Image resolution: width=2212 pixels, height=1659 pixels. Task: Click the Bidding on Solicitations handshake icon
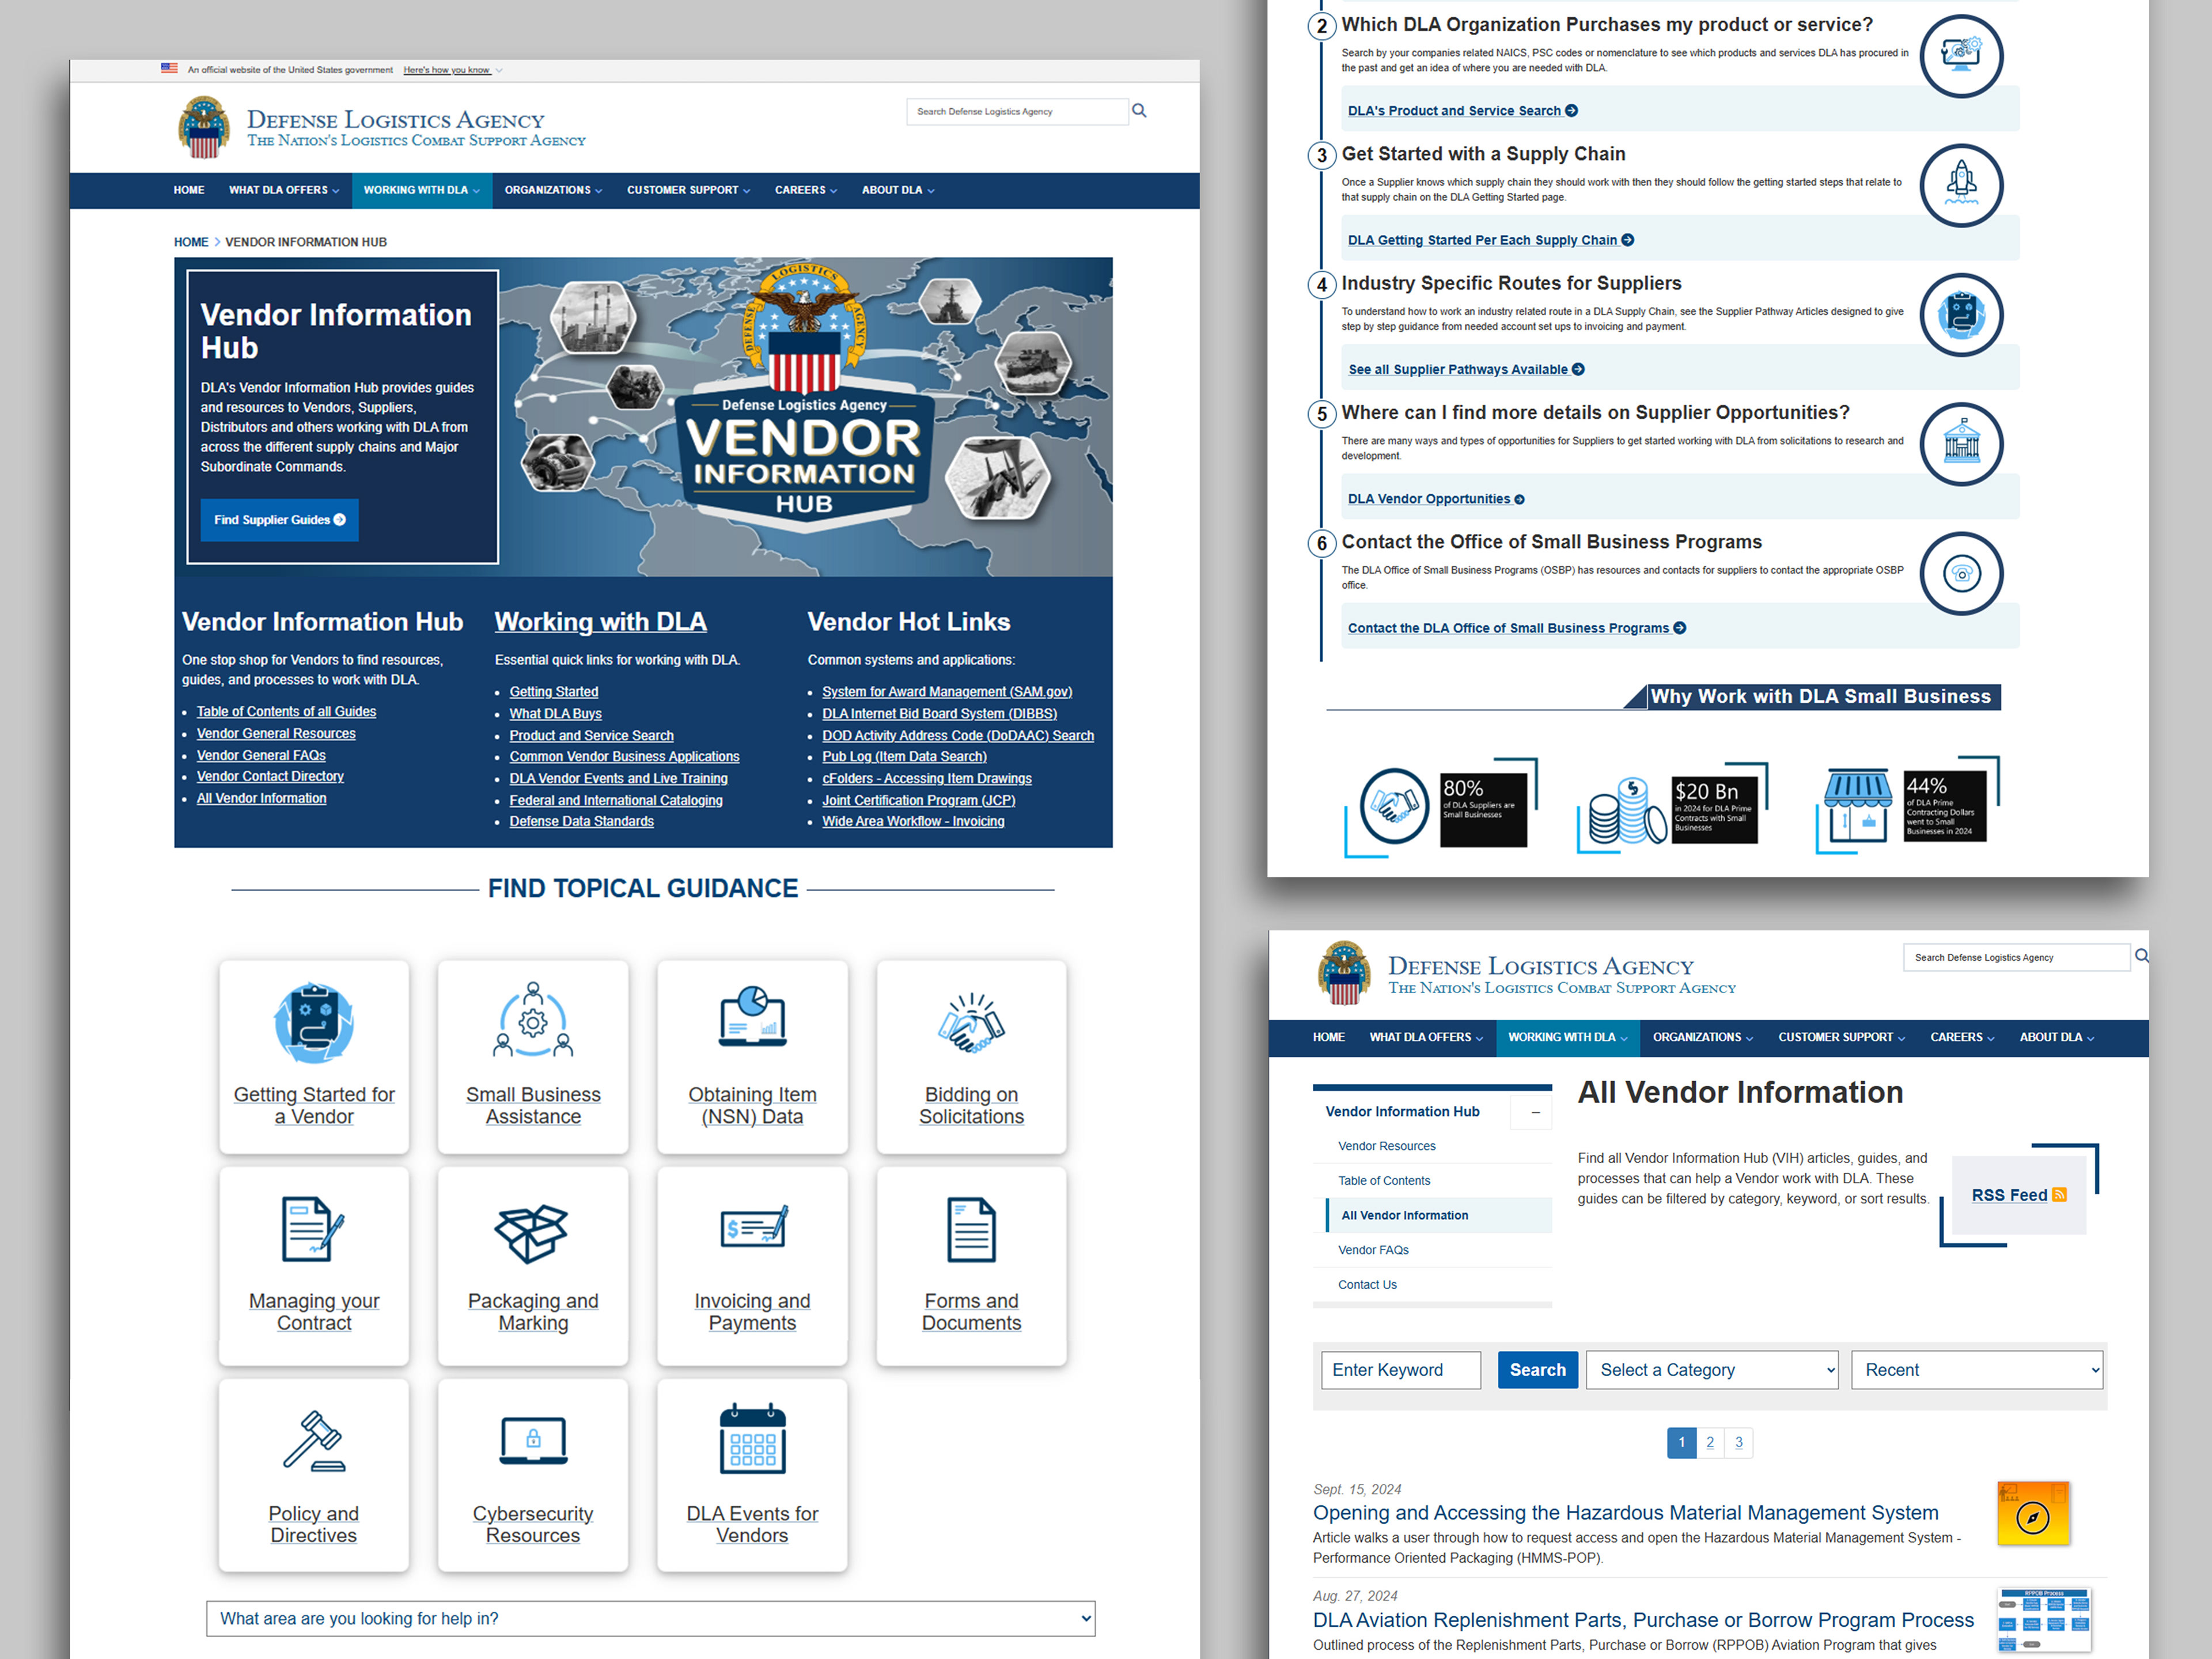point(971,1022)
